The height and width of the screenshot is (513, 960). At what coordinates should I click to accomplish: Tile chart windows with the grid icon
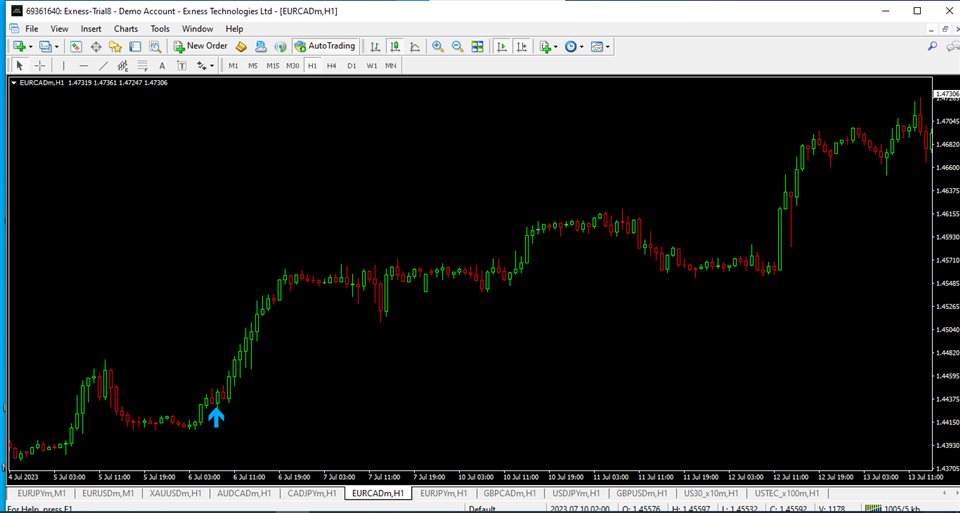[x=478, y=47]
